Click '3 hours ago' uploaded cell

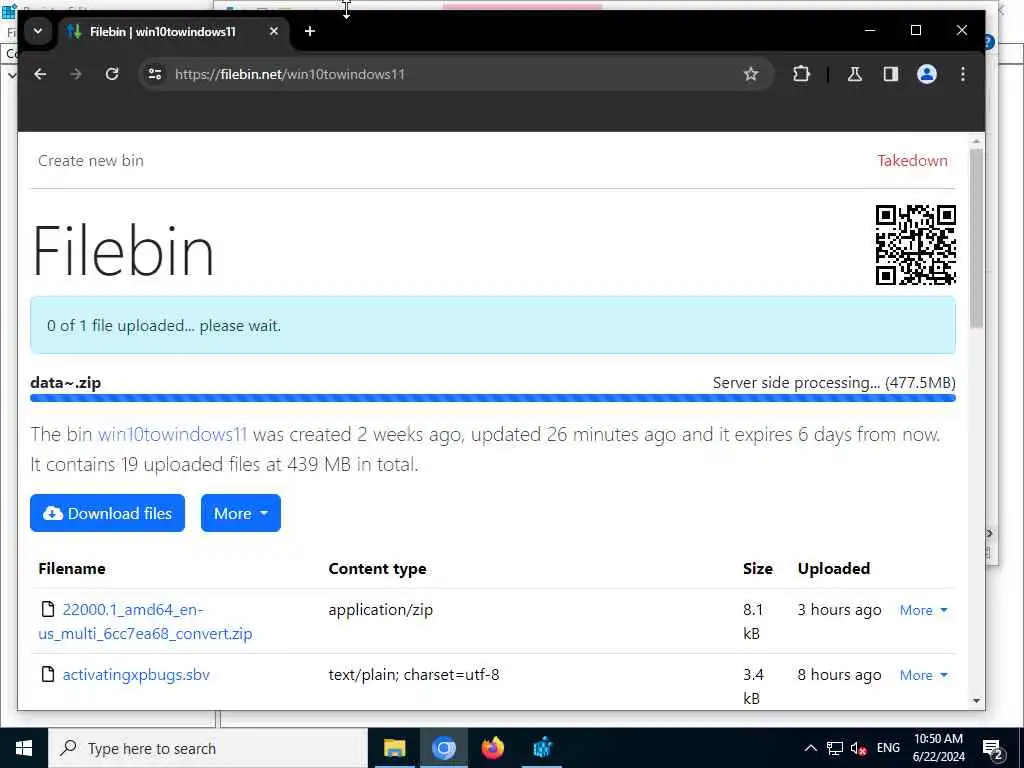[x=839, y=610]
